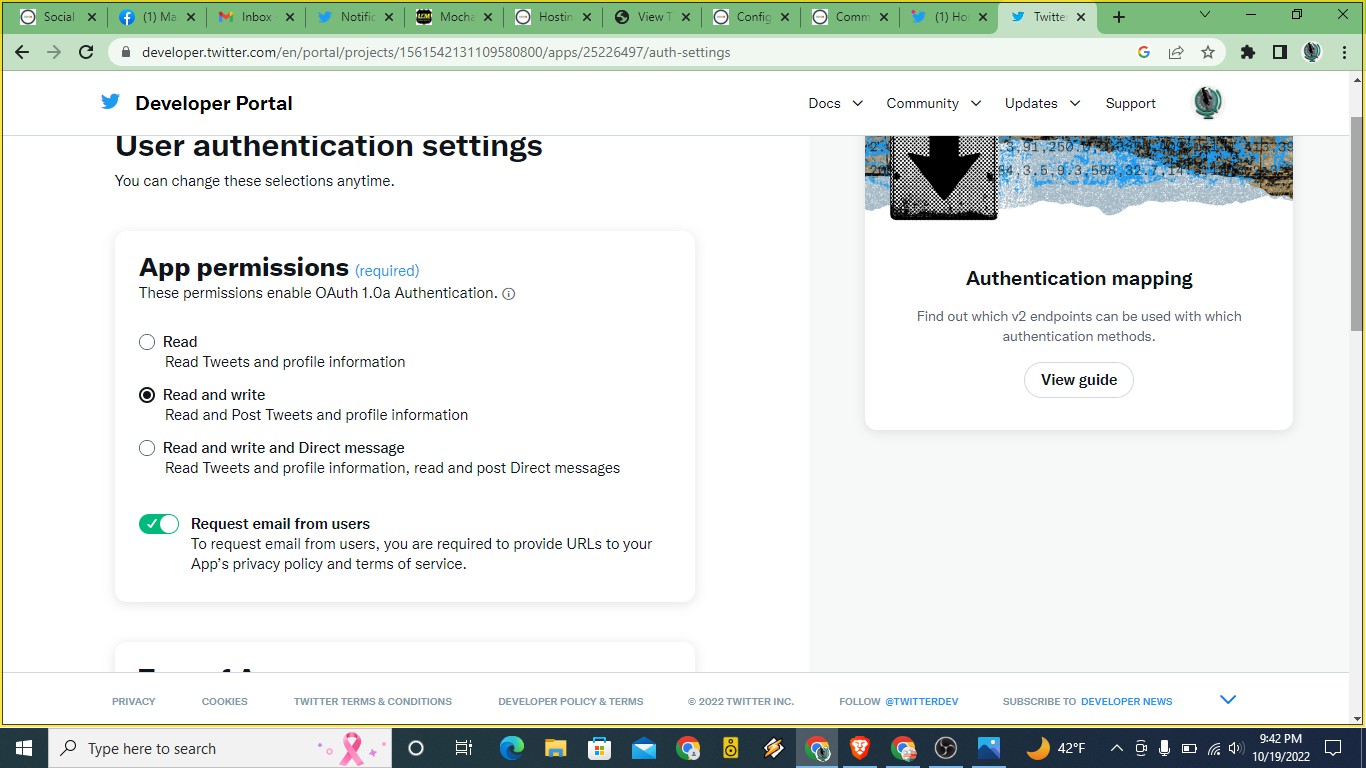Open the Developer Policy & Terms footer link
This screenshot has height=768, width=1366.
[570, 701]
